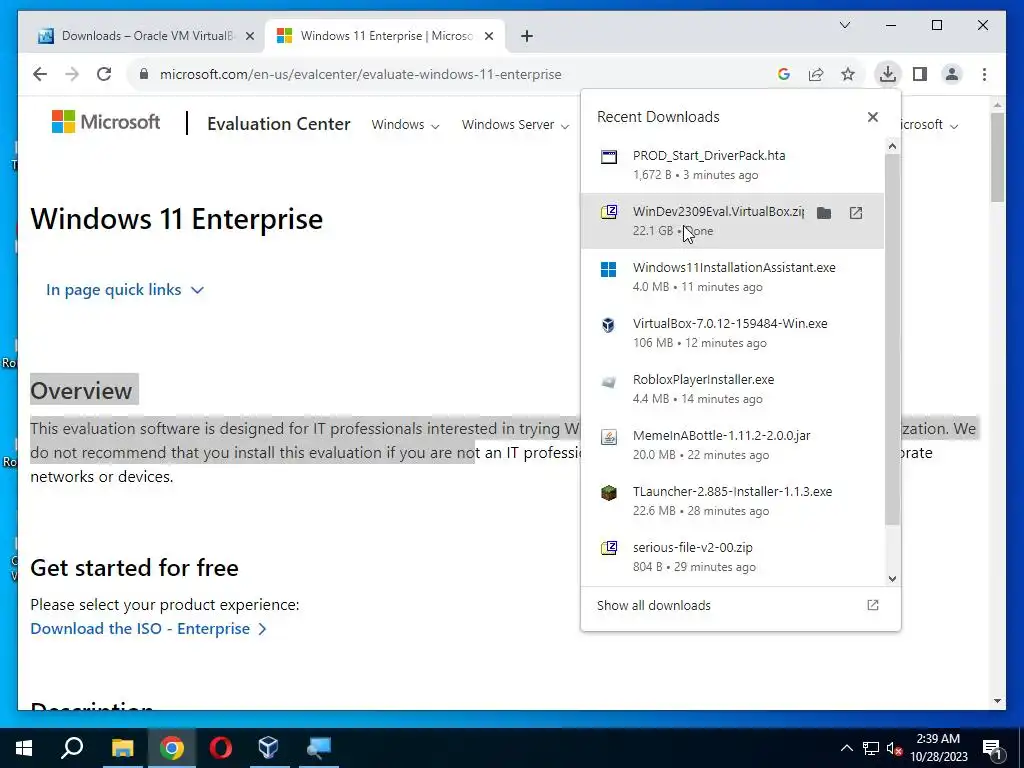Click the downloads toolbar icon
The height and width of the screenshot is (768, 1024).
(x=888, y=74)
